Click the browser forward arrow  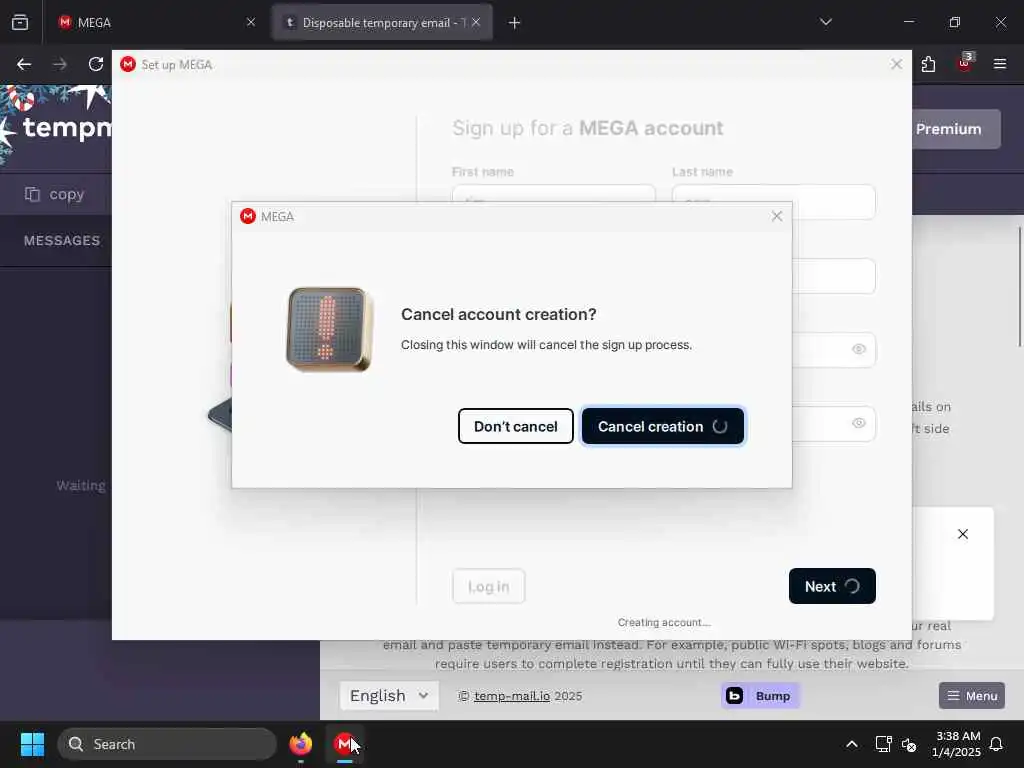60,64
